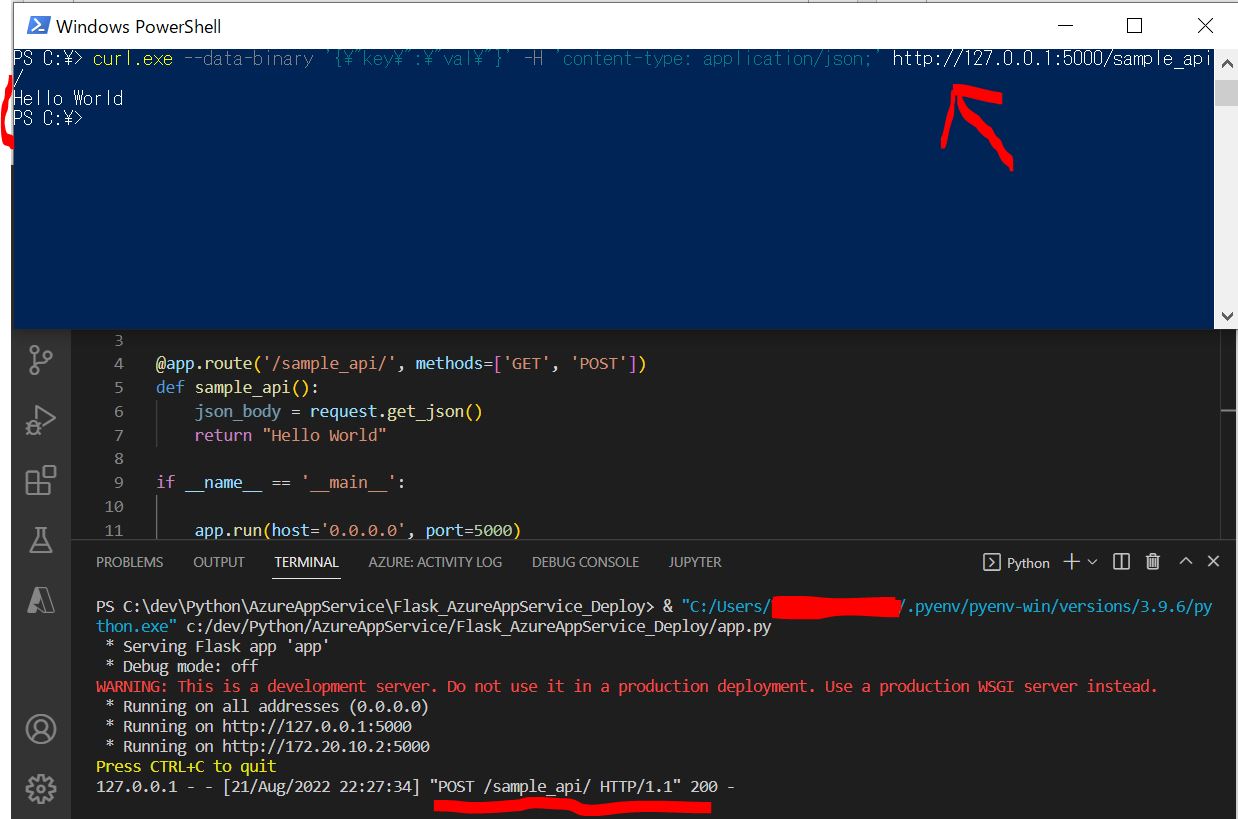The image size is (1238, 819).
Task: Open the Source Control view
Action: [40, 360]
